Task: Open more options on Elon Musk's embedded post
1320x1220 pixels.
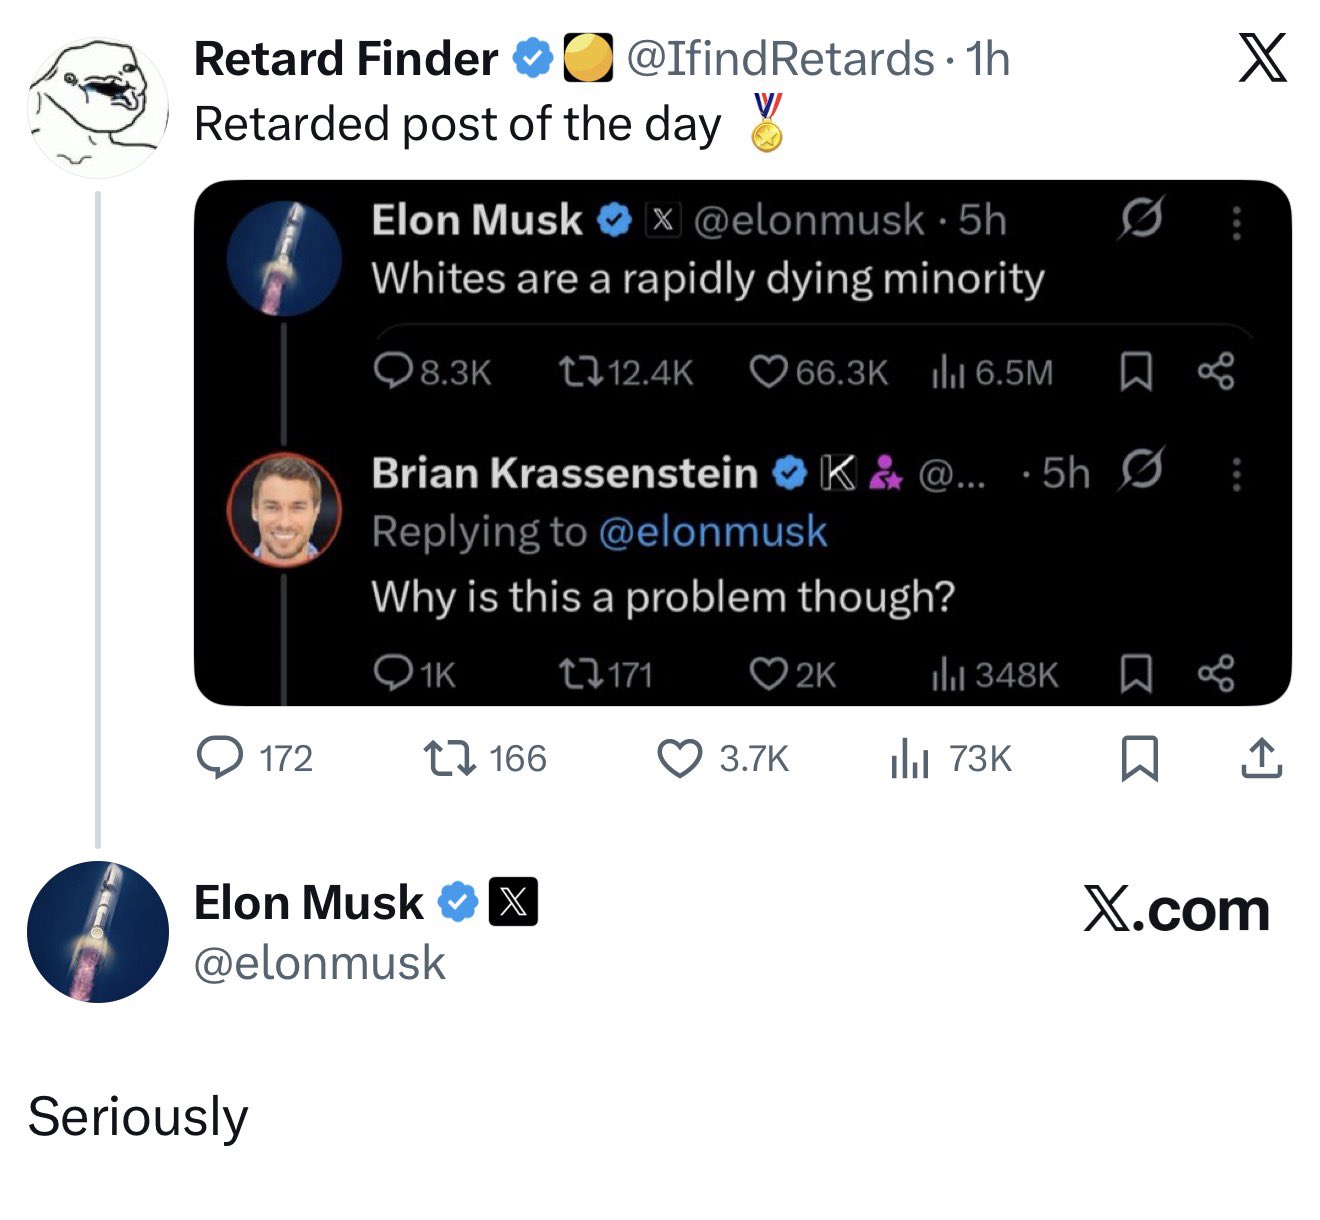Action: (1237, 222)
